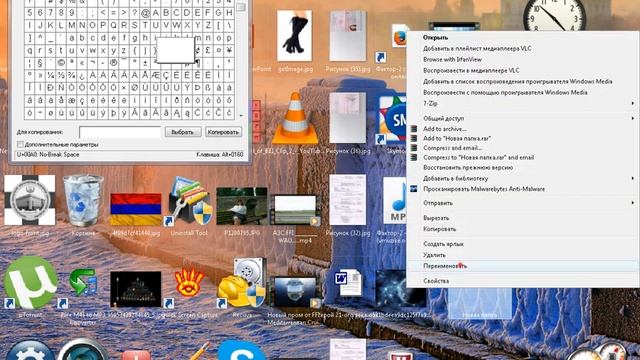Choose Воспроизвести с помощью проигрывателя Windows Media
The height and width of the screenshot is (360, 640).
pyautogui.click(x=522, y=93)
